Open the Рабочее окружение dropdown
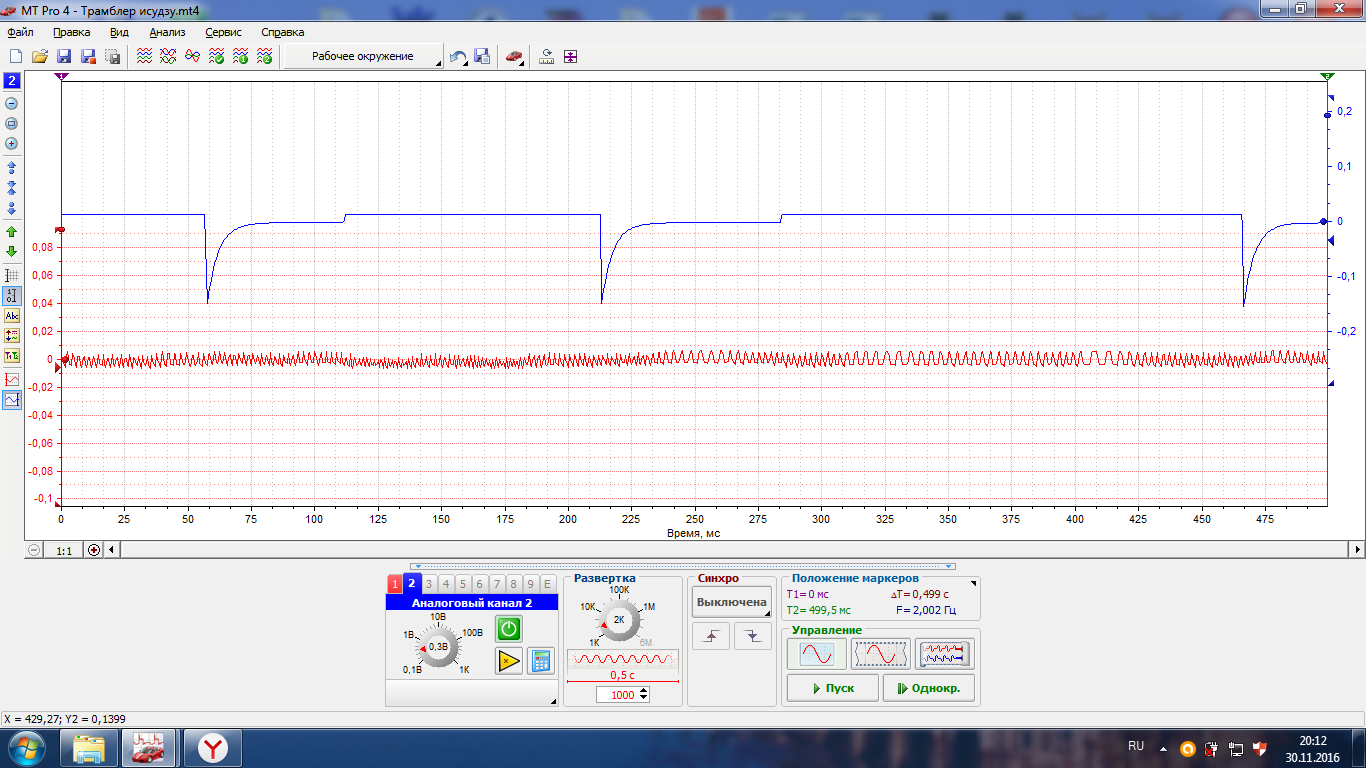Viewport: 1366px width, 768px height. 363,57
